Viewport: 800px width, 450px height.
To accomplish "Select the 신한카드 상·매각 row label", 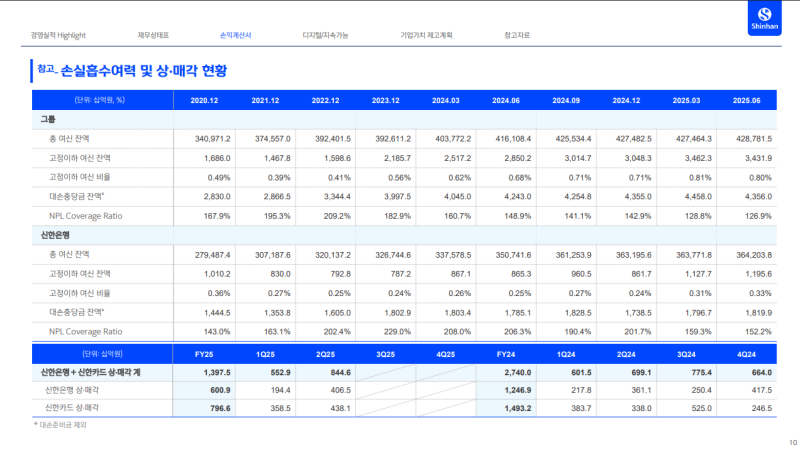I will pyautogui.click(x=78, y=407).
